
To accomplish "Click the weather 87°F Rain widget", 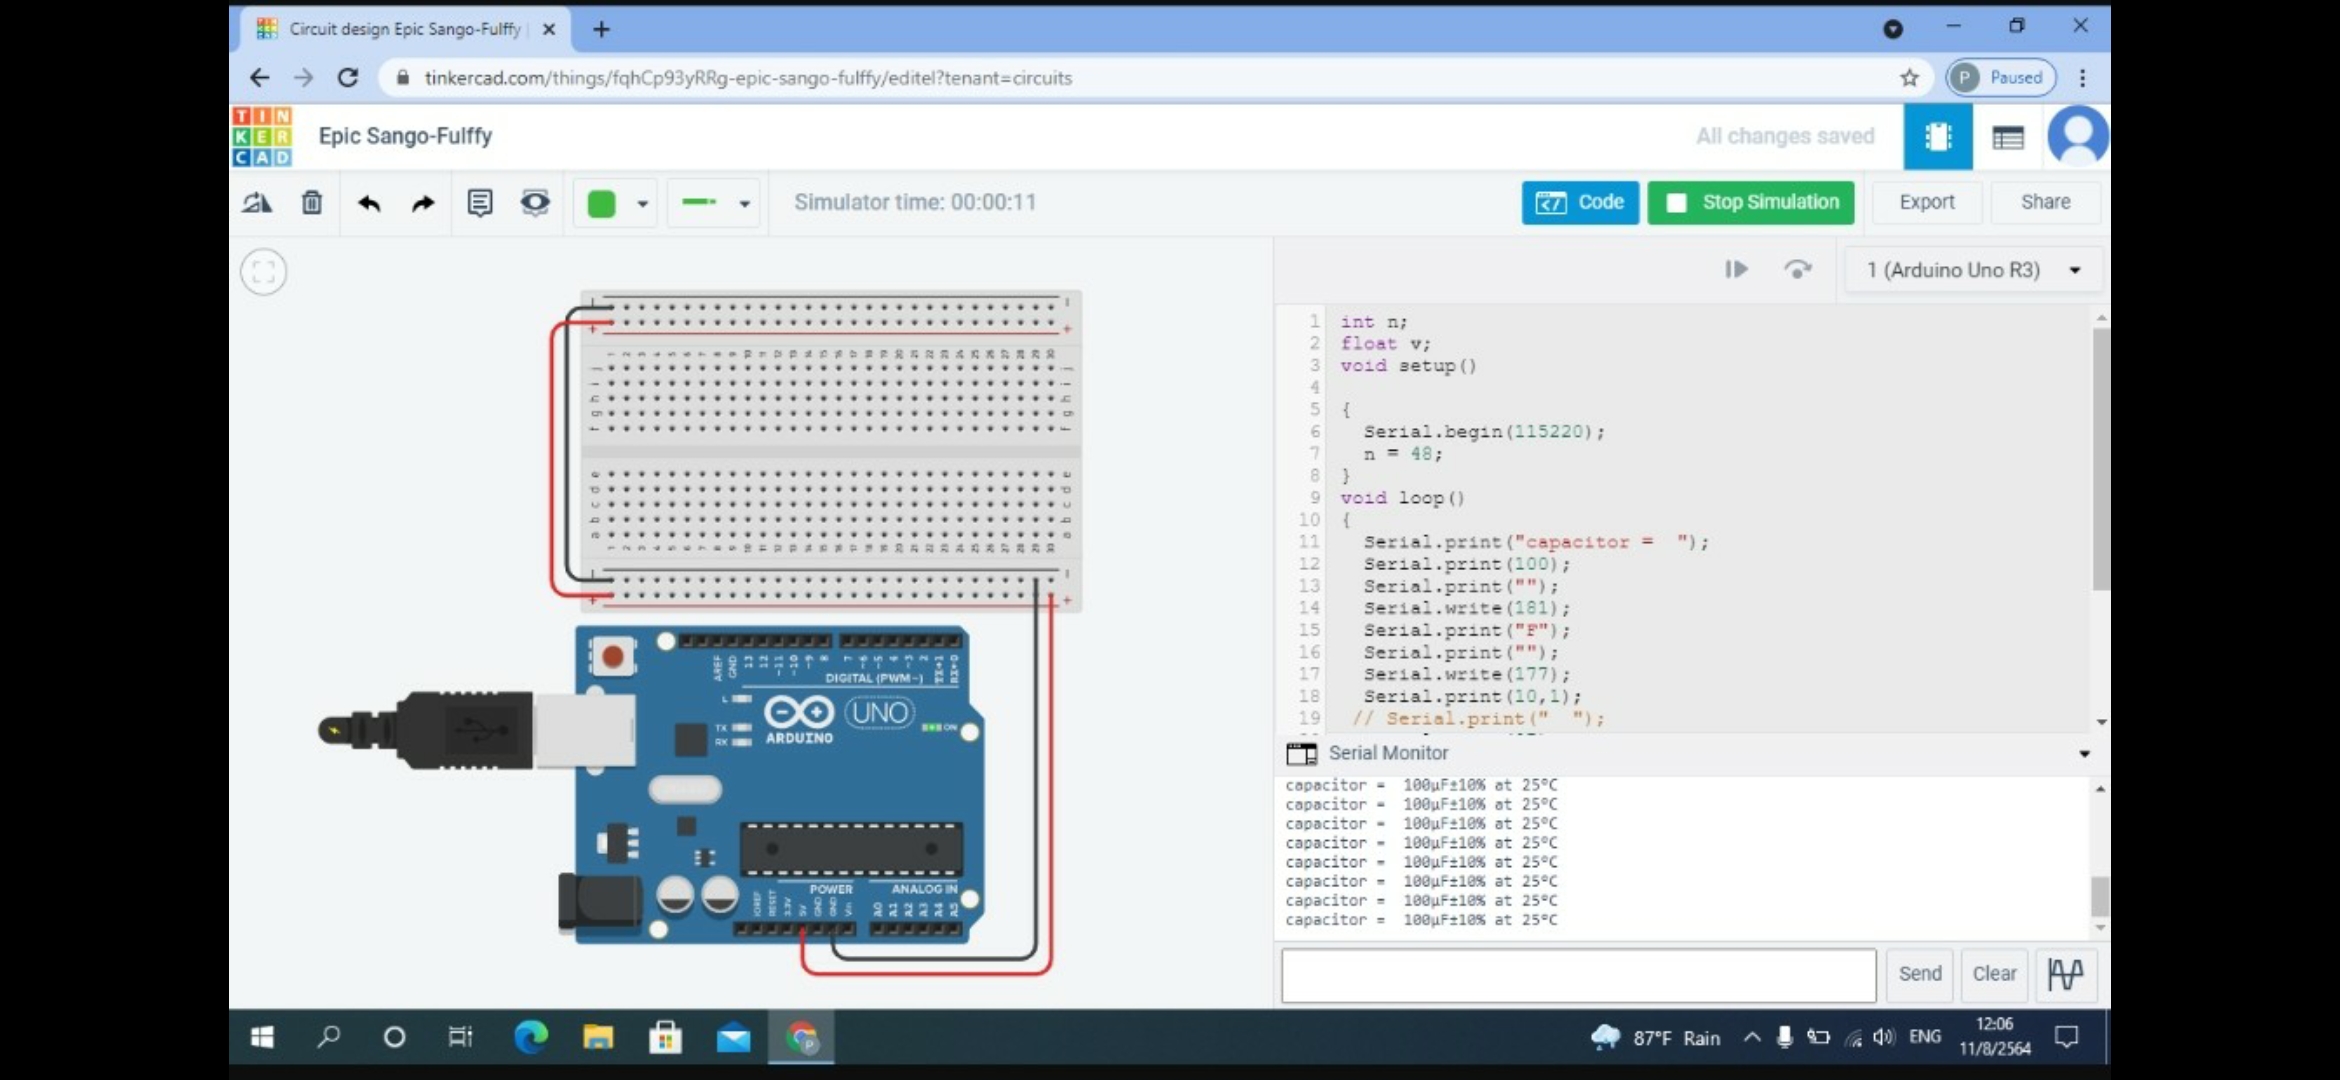I will click(x=1656, y=1038).
